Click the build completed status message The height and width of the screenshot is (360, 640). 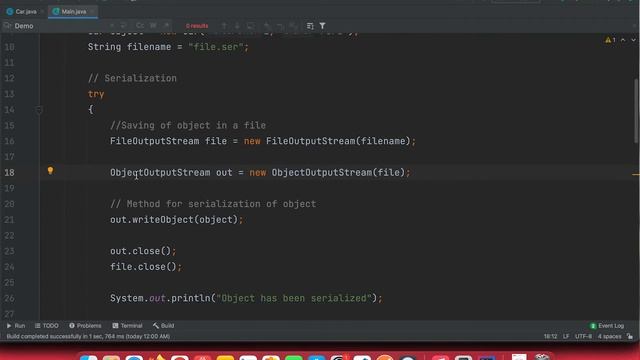pos(88,336)
